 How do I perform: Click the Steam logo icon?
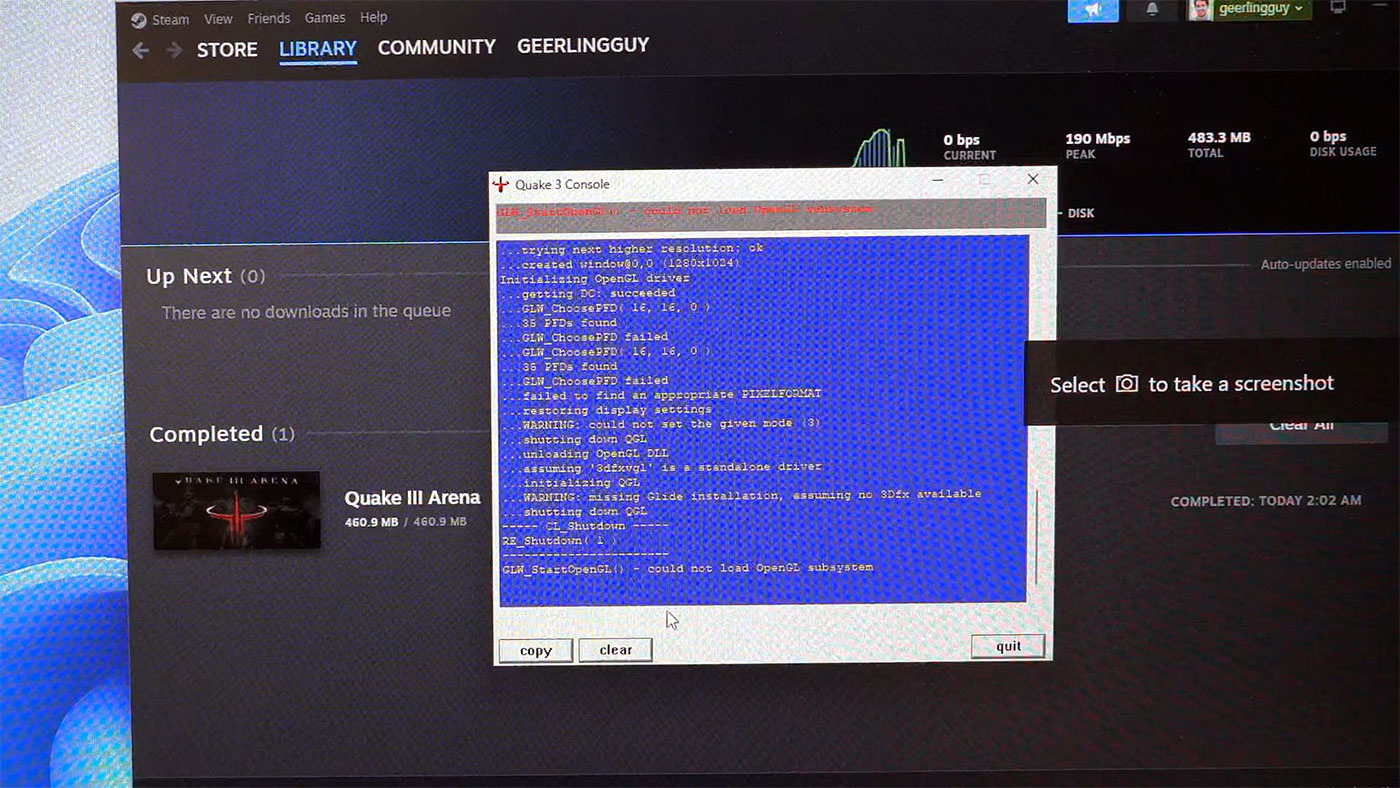coord(139,20)
